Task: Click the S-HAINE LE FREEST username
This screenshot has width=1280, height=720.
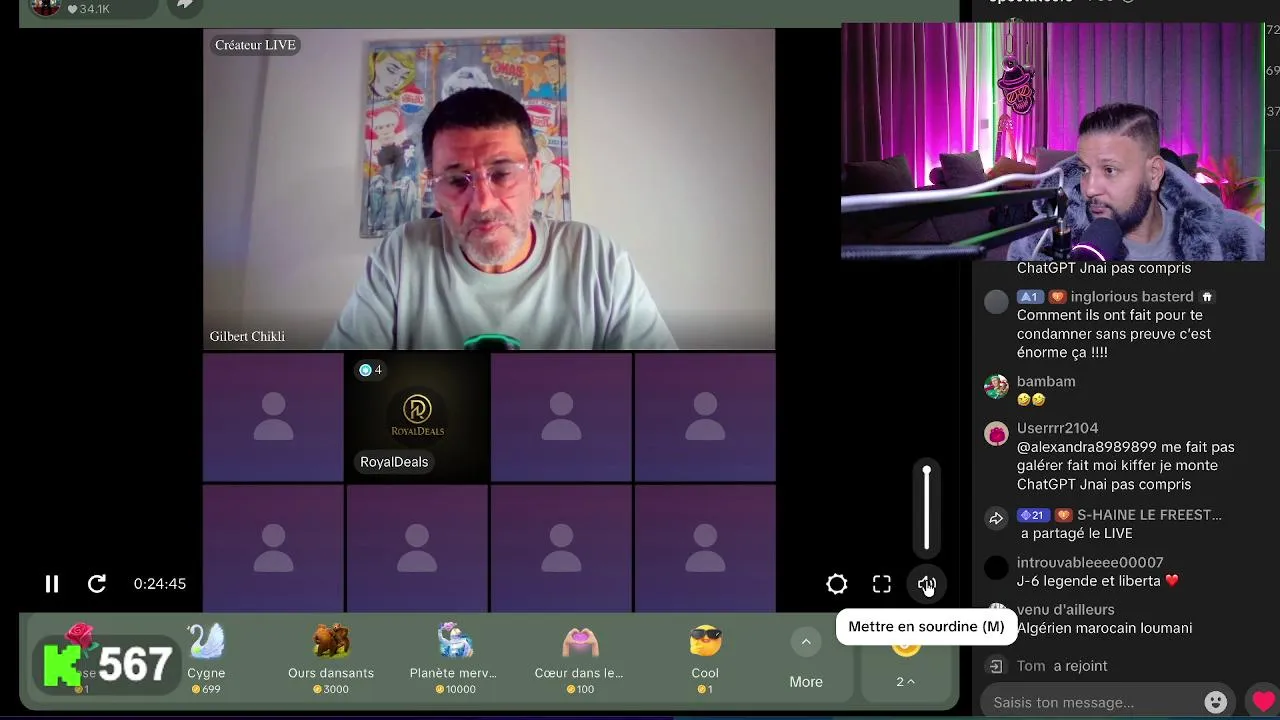Action: point(1149,515)
